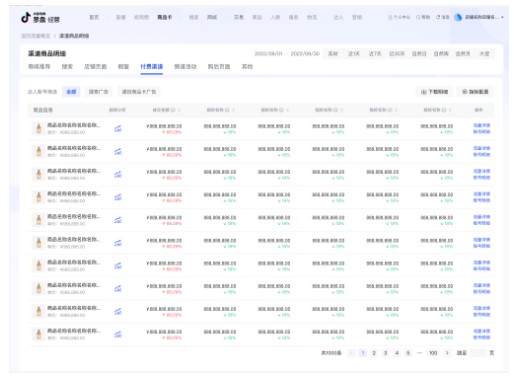The image size is (514, 378).
Task: Open 首页 in top navigation
Action: [94, 17]
